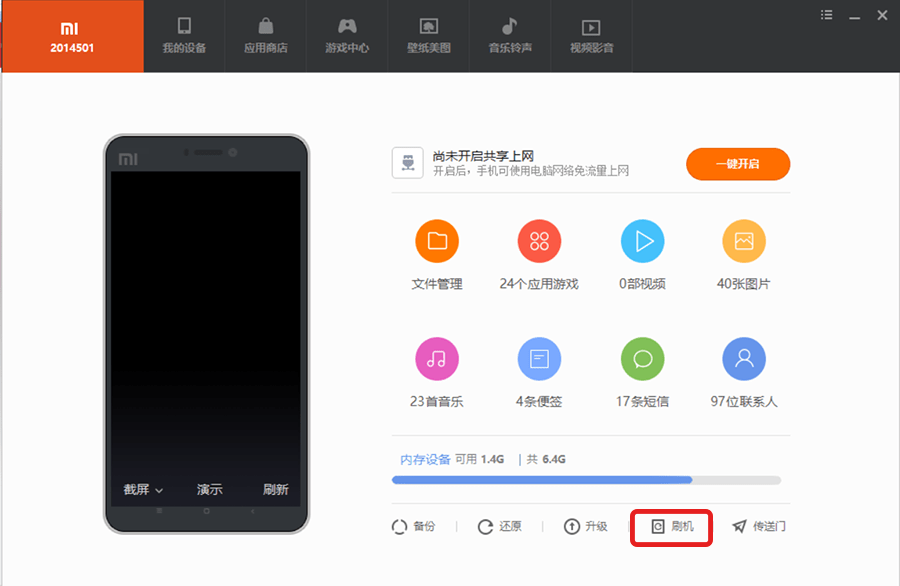This screenshot has width=900, height=586.
Task: Click the 升级 upgrade button
Action: (x=585, y=526)
